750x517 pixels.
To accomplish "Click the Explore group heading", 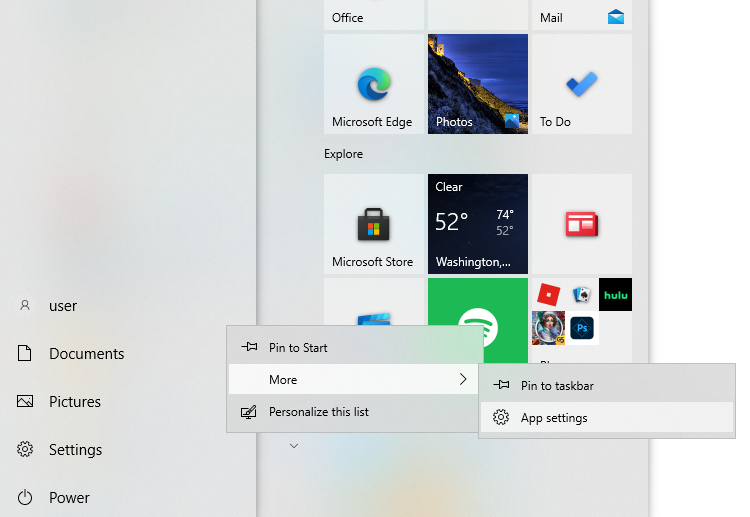I will point(343,154).
